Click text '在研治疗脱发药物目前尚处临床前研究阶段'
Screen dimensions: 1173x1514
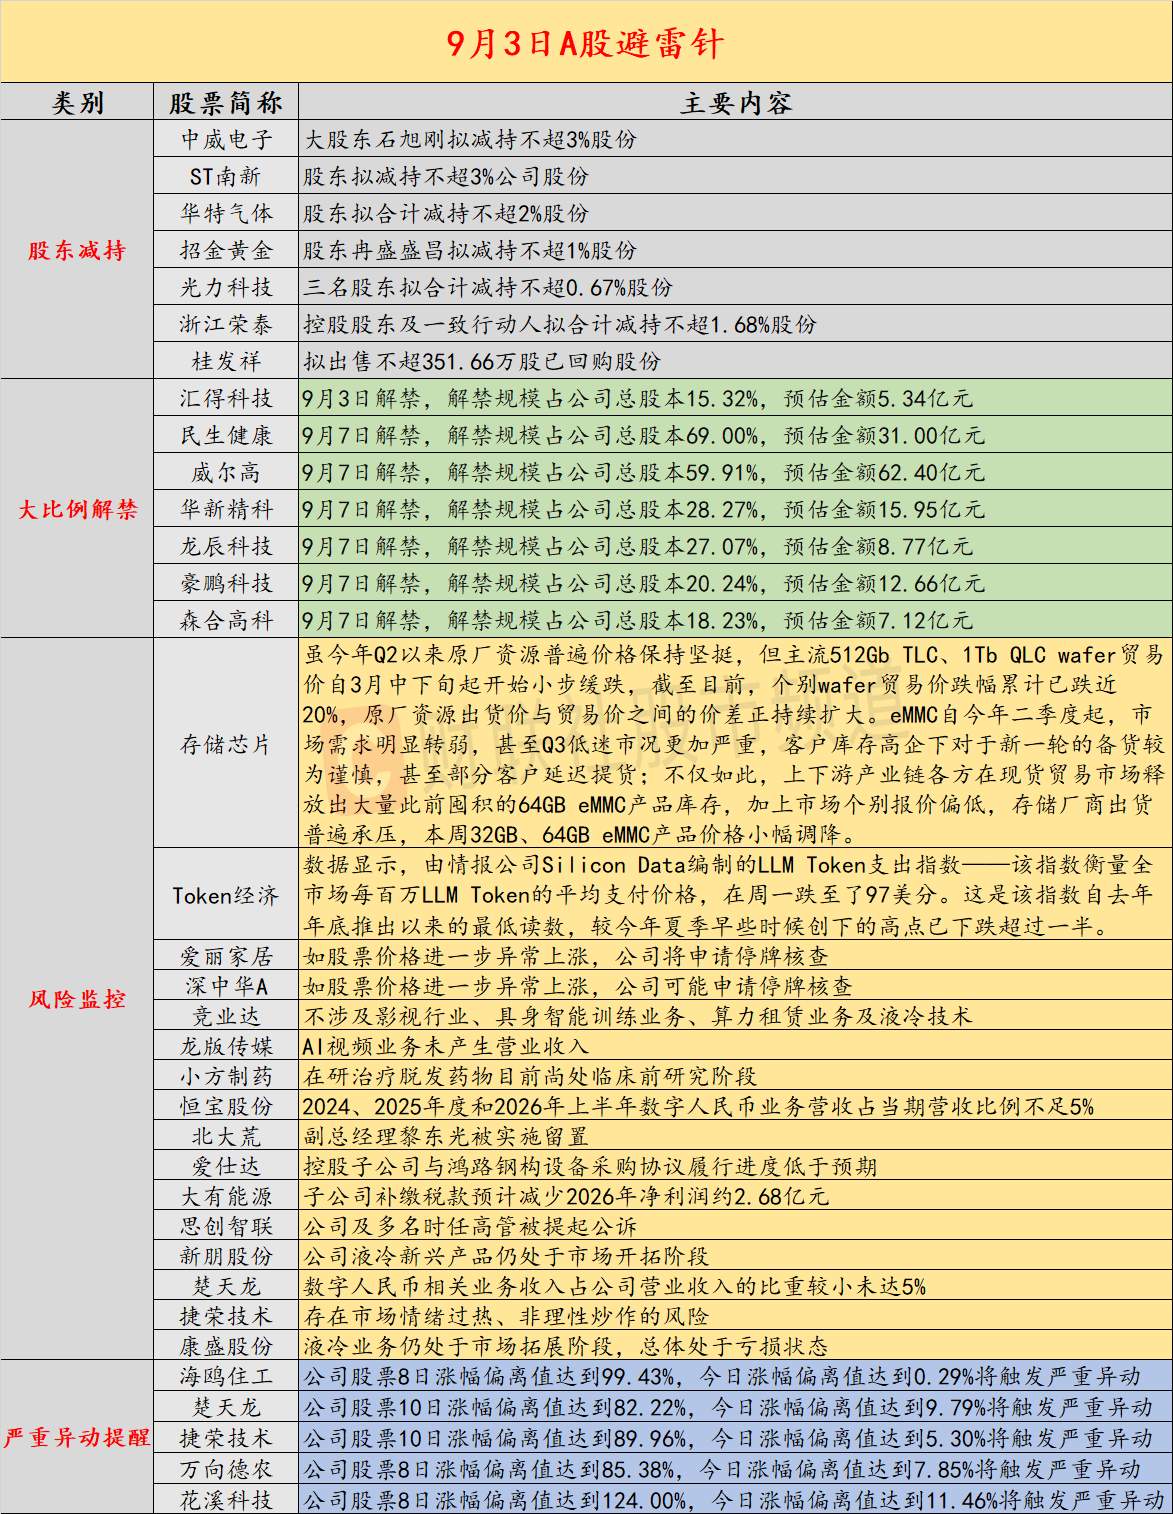(x=530, y=1077)
